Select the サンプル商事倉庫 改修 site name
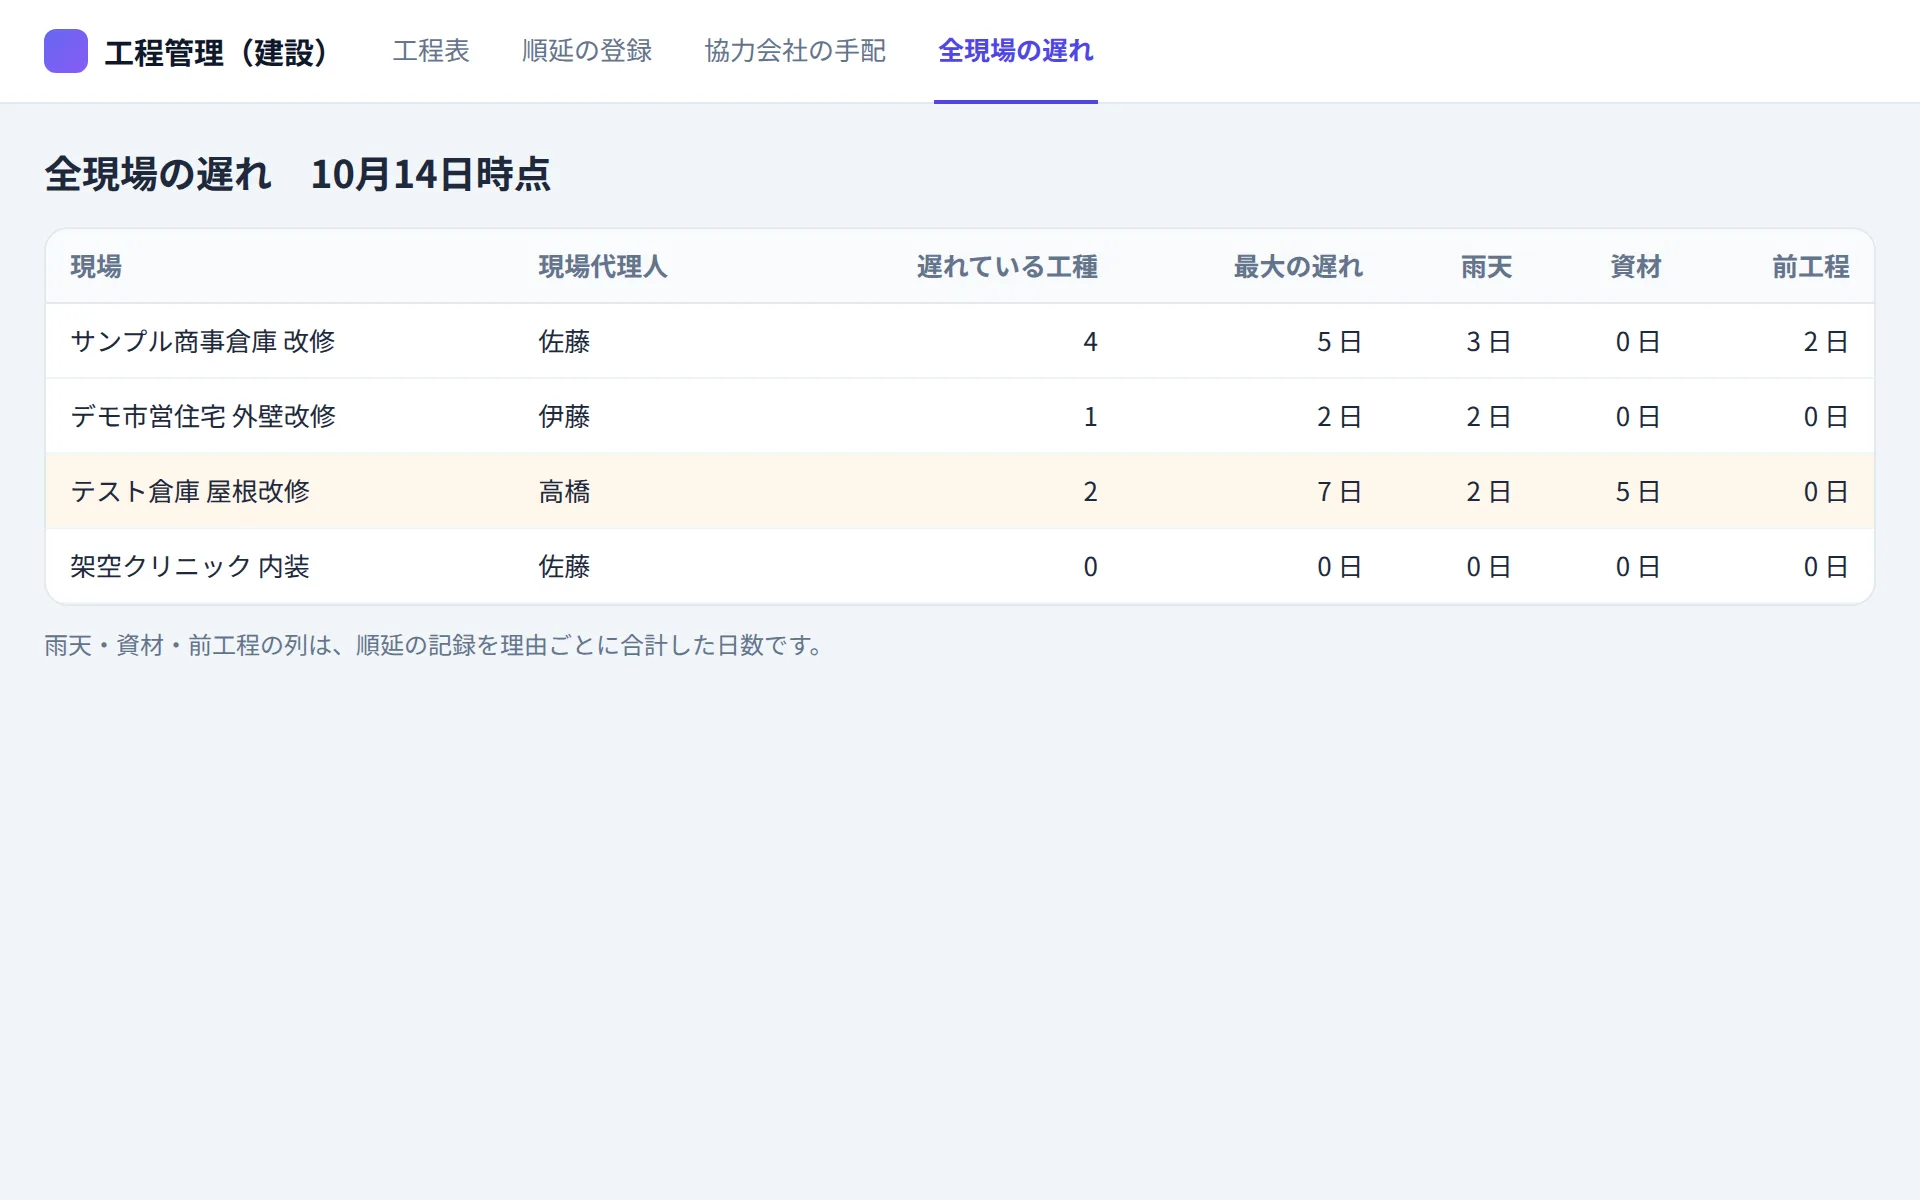This screenshot has height=1200, width=1920. pyautogui.click(x=203, y=342)
